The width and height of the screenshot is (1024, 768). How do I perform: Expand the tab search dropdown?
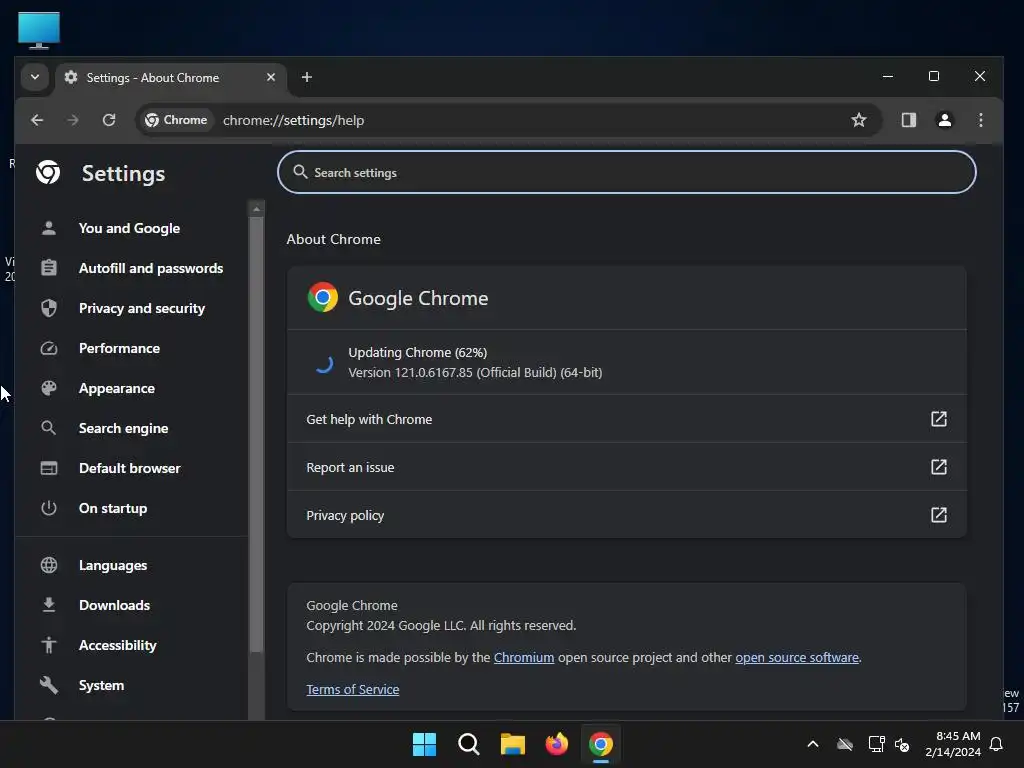[x=35, y=77]
